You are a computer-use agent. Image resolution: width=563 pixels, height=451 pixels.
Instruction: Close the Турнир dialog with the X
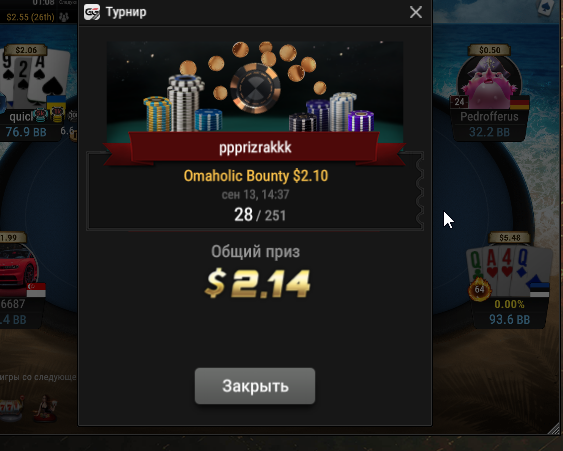pyautogui.click(x=416, y=12)
